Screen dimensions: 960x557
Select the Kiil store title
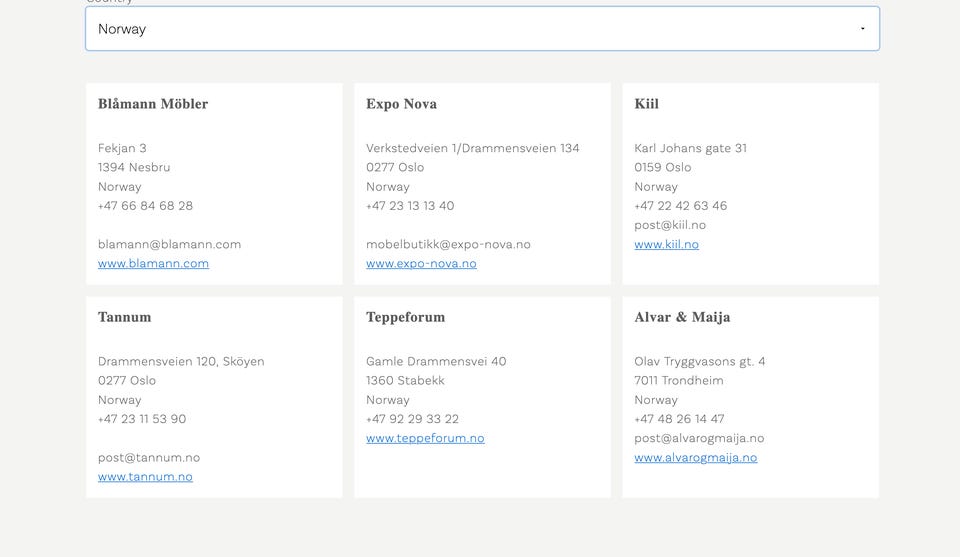646,104
